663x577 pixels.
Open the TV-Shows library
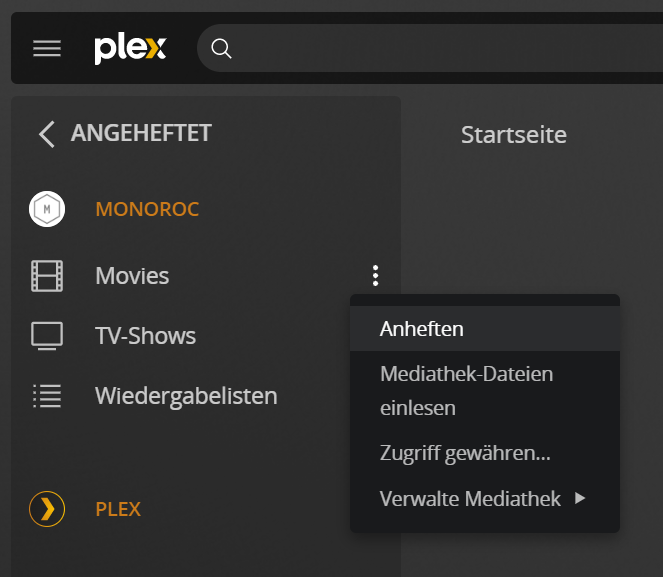pyautogui.click(x=145, y=336)
